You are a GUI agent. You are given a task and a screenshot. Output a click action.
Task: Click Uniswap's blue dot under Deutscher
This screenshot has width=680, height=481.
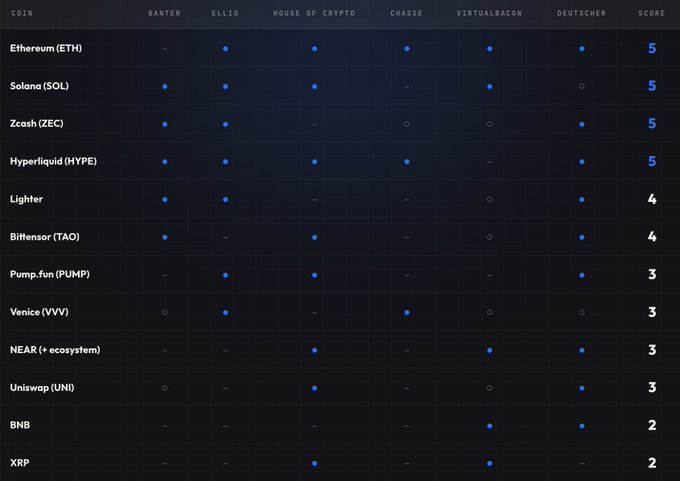click(x=582, y=388)
